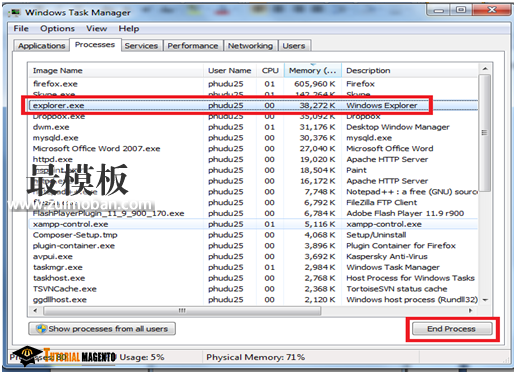Open the Performance tab
Image resolution: width=516 pixels, height=374 pixels.
tap(193, 46)
